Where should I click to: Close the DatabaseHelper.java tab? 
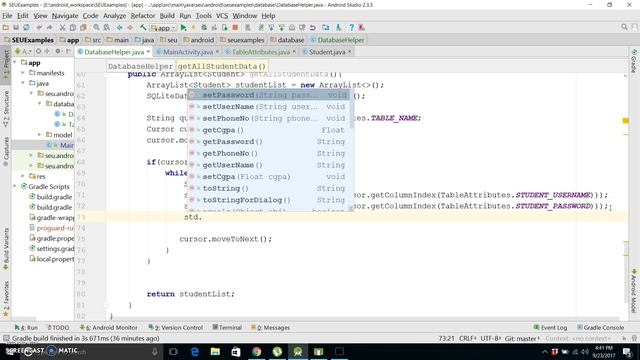pos(148,52)
